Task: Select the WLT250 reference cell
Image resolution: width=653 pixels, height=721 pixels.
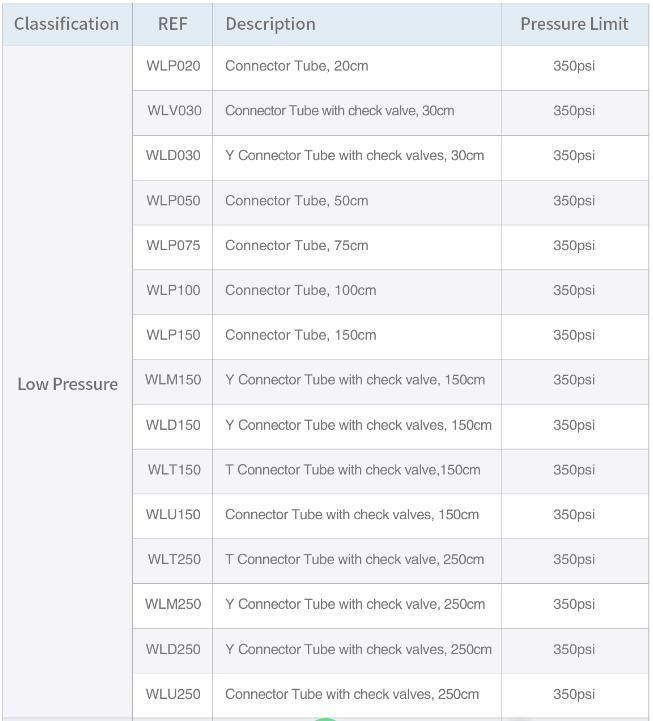Action: tap(174, 560)
